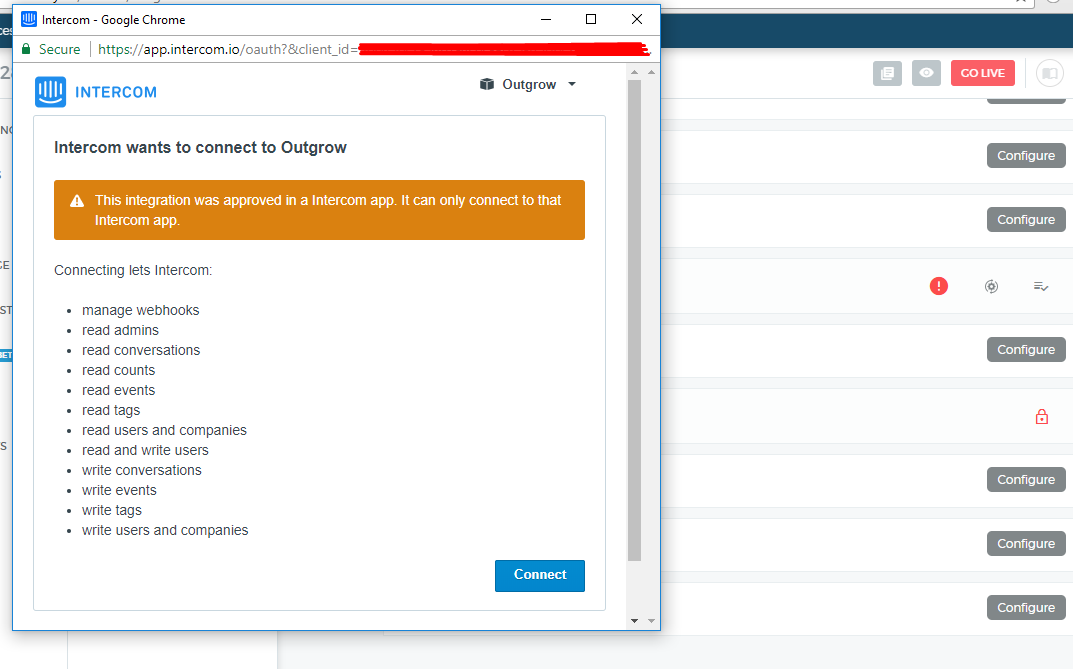Viewport: 1073px width, 669px height.
Task: Minimize the Intercom Chrome window
Action: [546, 19]
